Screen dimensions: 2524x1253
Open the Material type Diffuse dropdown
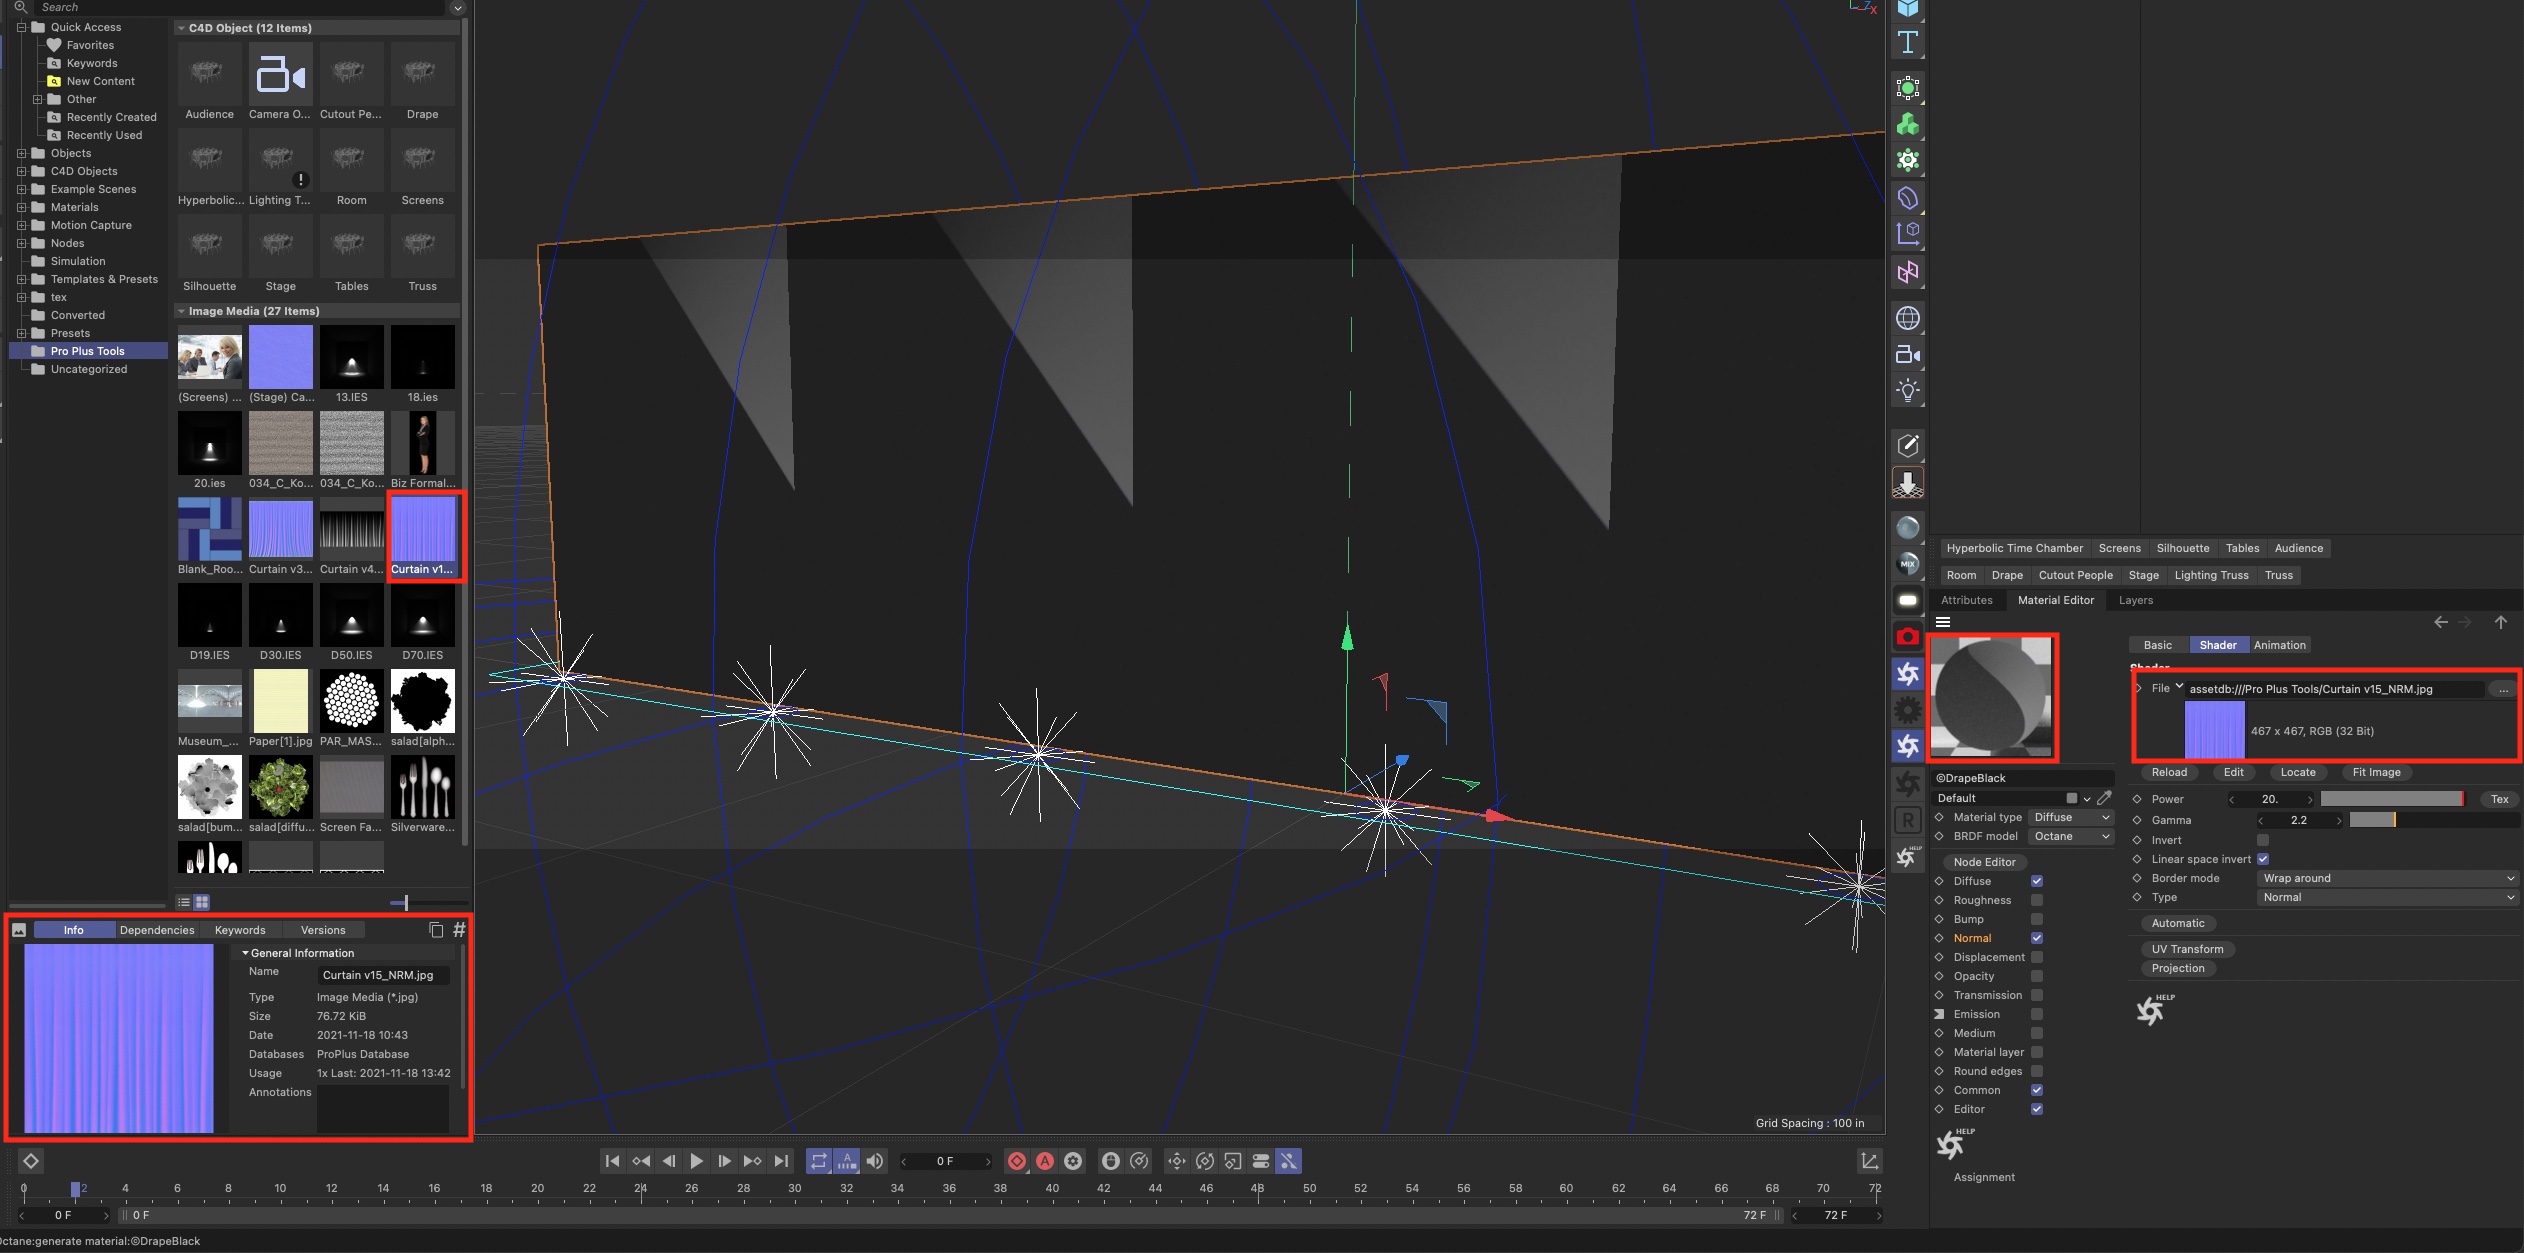[2071, 817]
